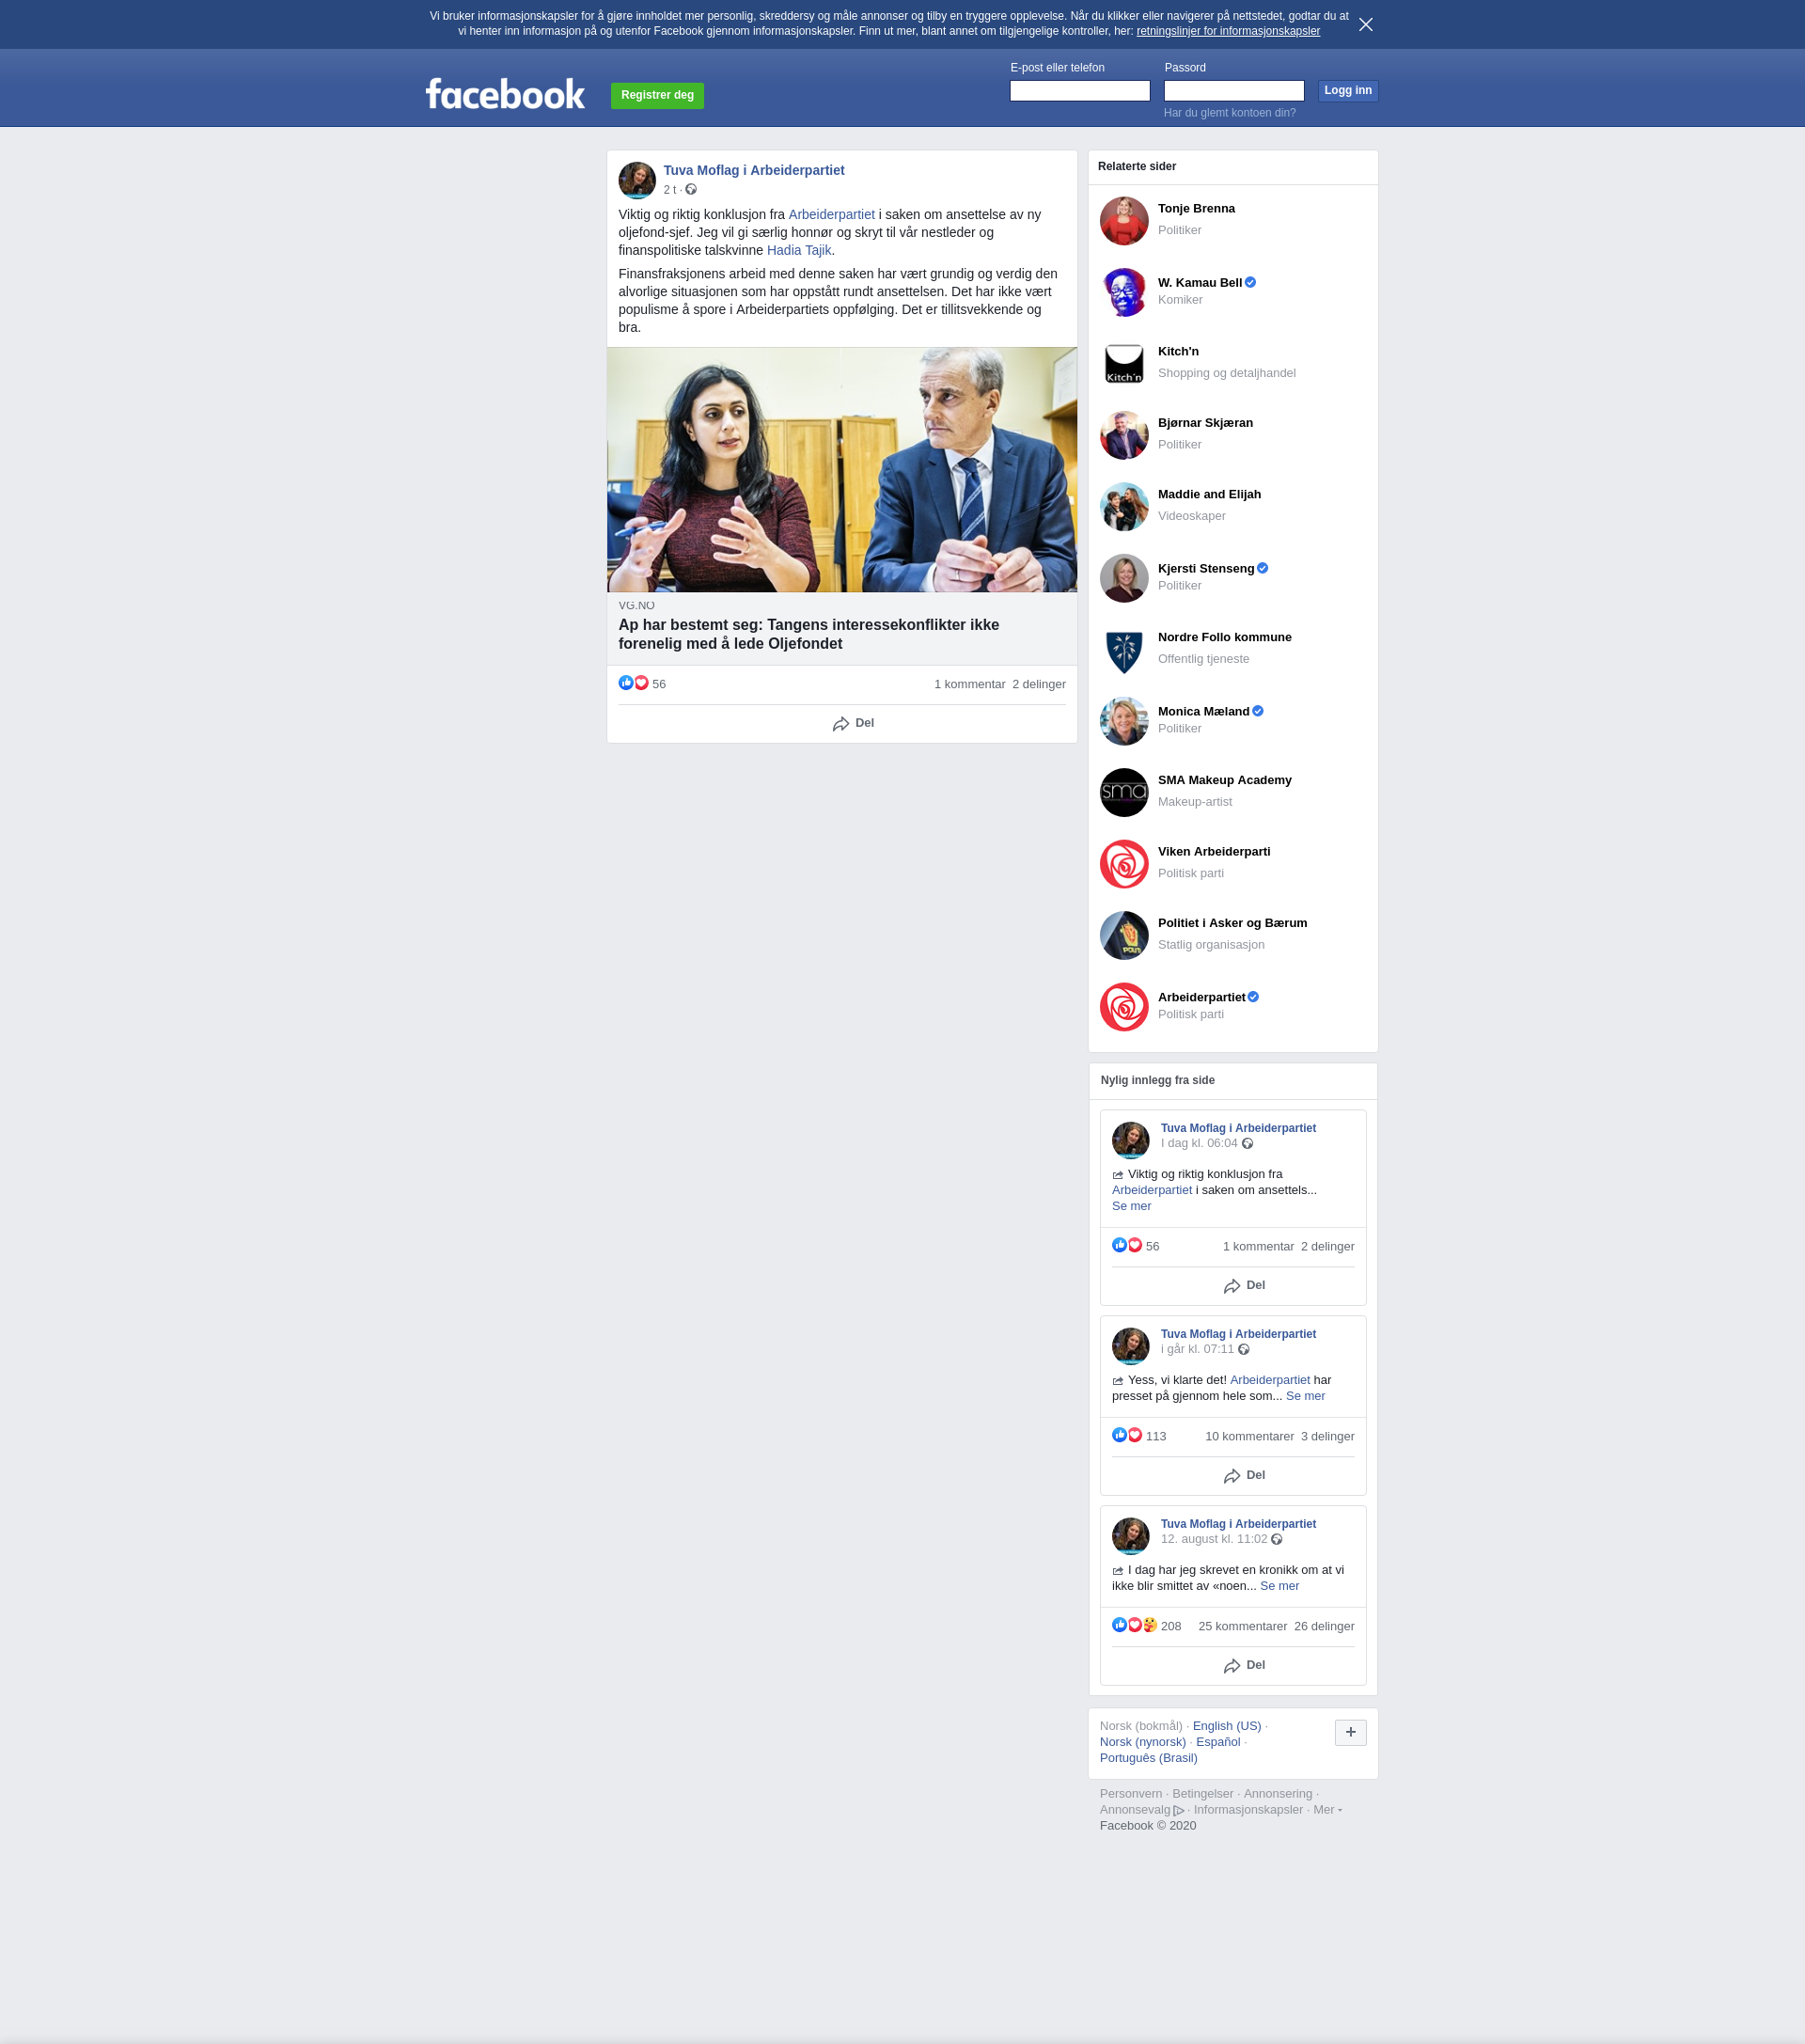Screen dimensions: 1805x2044
Task: Switch language to Português (Brasil)
Action: click(x=1148, y=1758)
